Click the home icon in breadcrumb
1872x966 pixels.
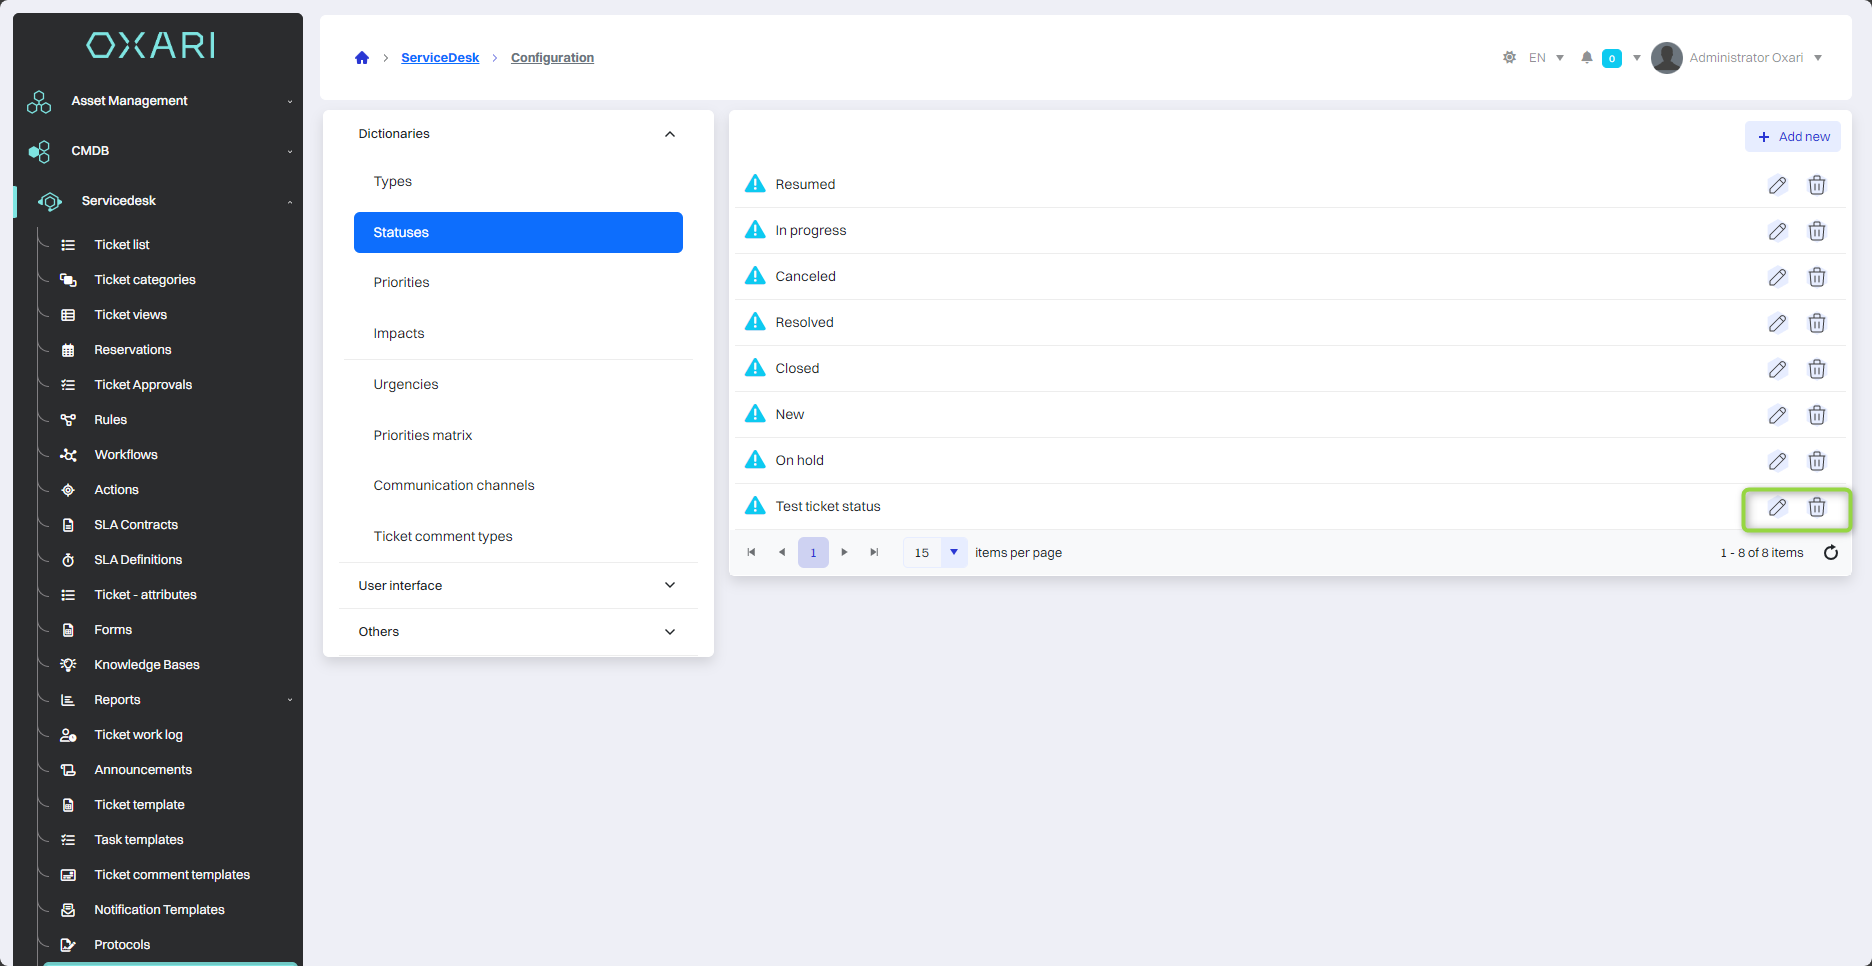point(362,58)
